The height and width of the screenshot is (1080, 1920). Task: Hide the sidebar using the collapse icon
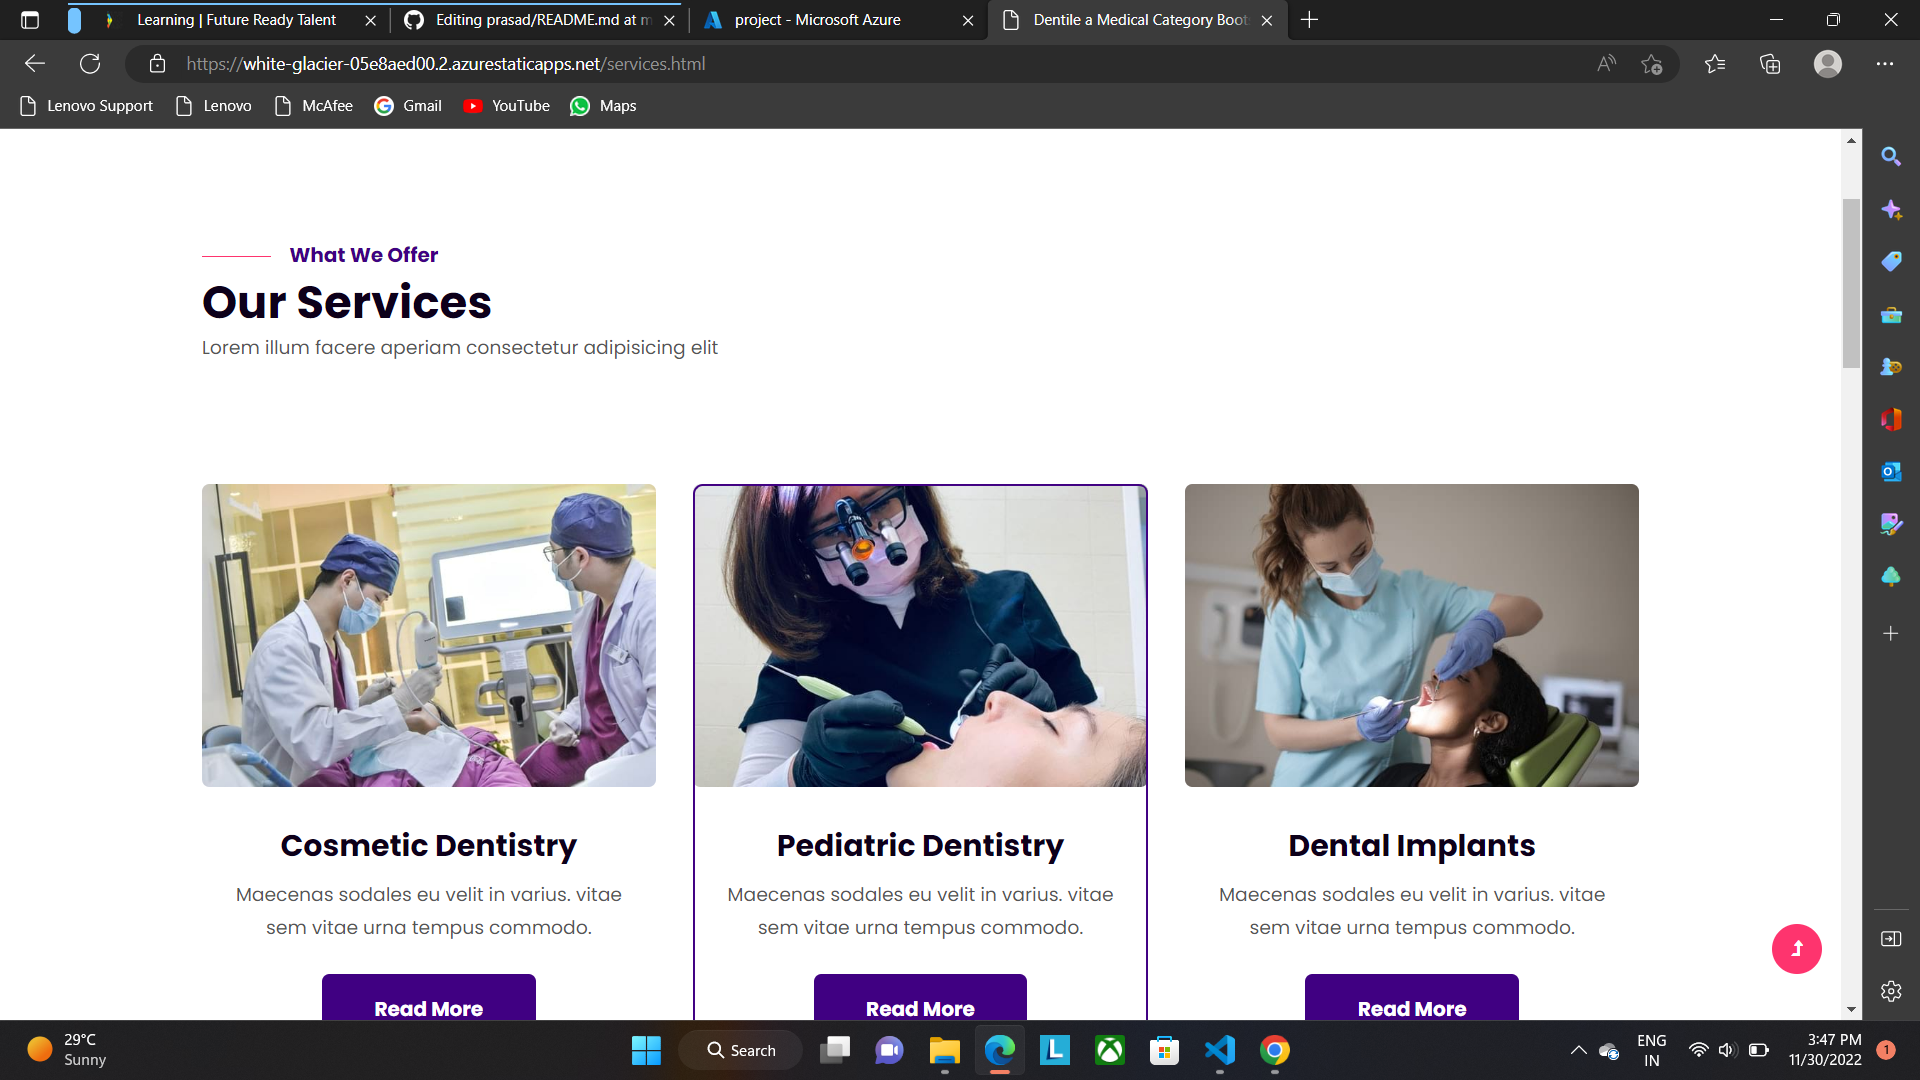(x=1891, y=939)
